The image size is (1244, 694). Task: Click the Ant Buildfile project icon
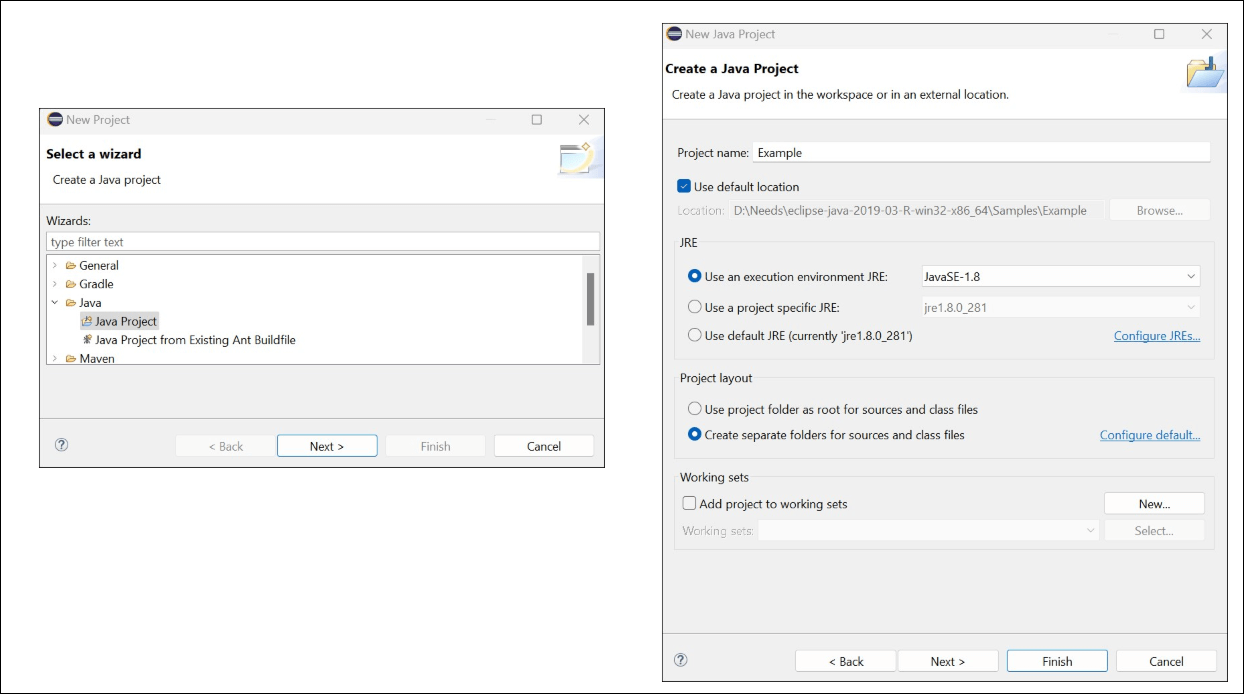(87, 340)
